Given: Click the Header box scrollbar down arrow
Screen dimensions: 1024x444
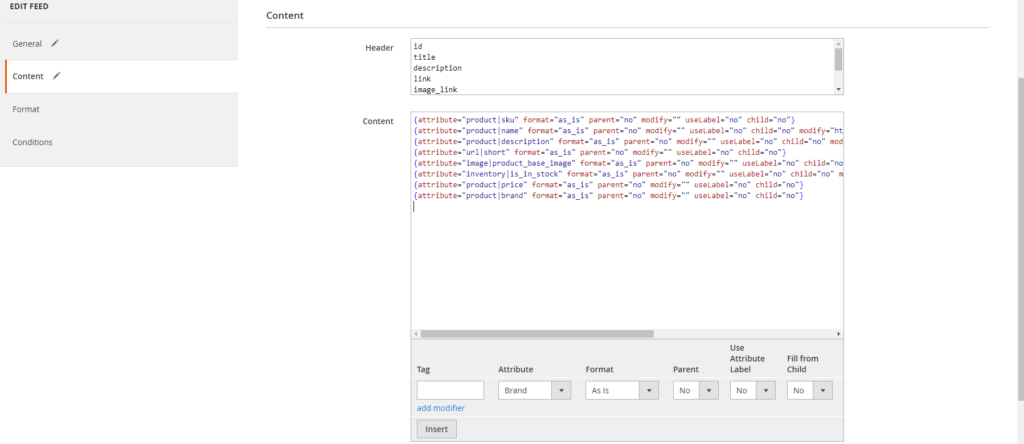Looking at the screenshot, I should coord(838,90).
